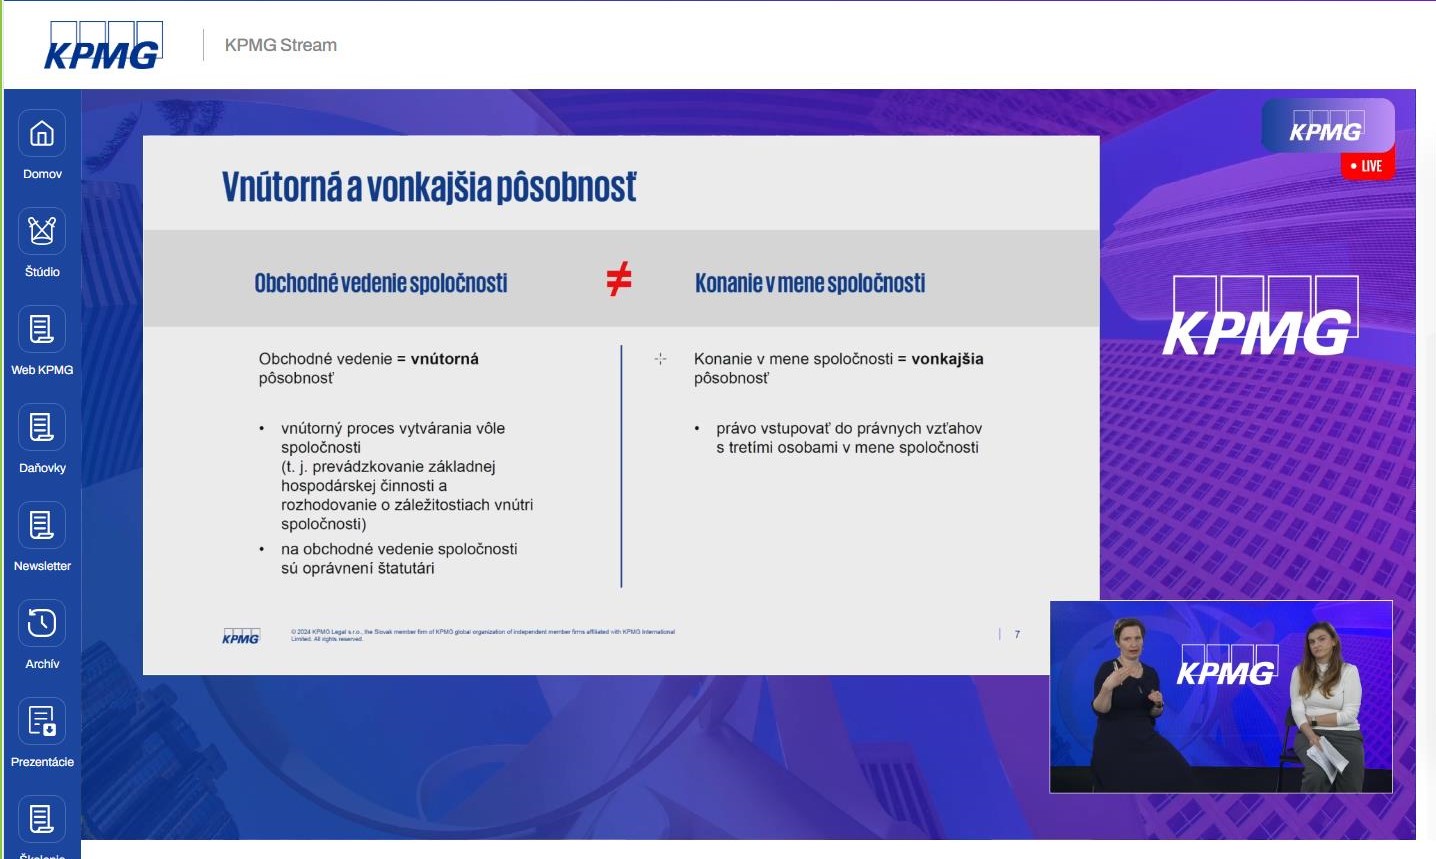Click the slide title Vnútorná a vonkajšia pôsobnosť
The image size is (1436, 859).
tap(429, 187)
